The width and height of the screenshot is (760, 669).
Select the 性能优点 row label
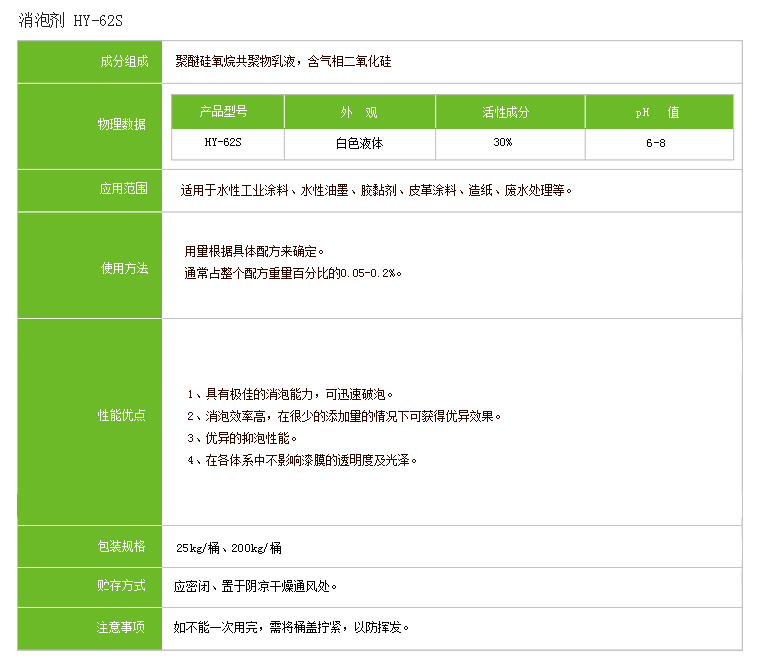(x=121, y=415)
